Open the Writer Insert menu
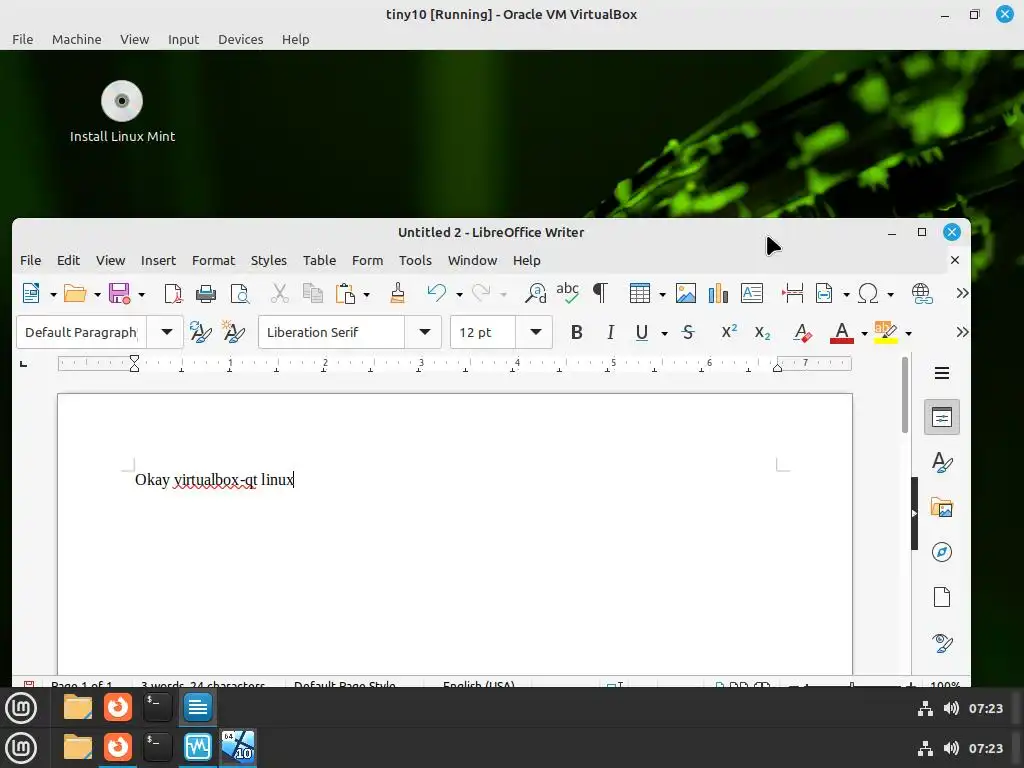This screenshot has width=1024, height=768. (x=158, y=260)
